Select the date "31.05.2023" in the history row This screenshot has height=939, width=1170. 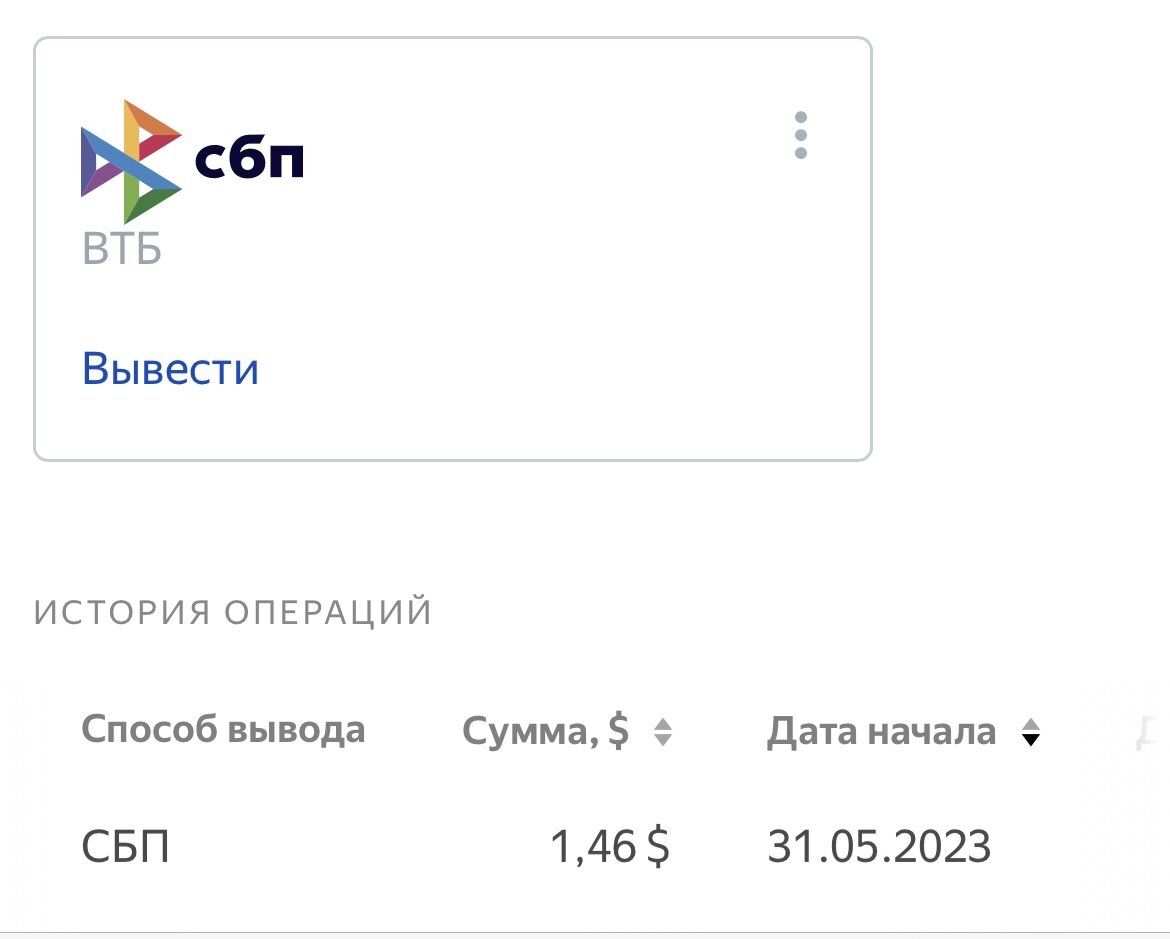coord(877,845)
